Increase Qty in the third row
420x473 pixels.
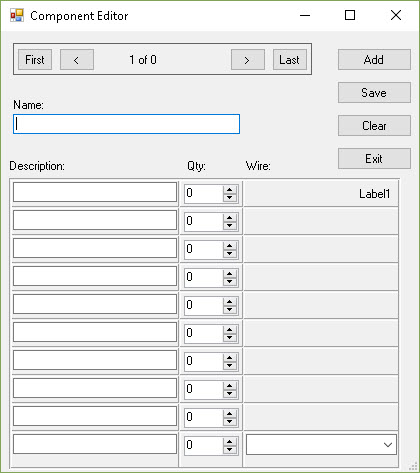click(229, 245)
